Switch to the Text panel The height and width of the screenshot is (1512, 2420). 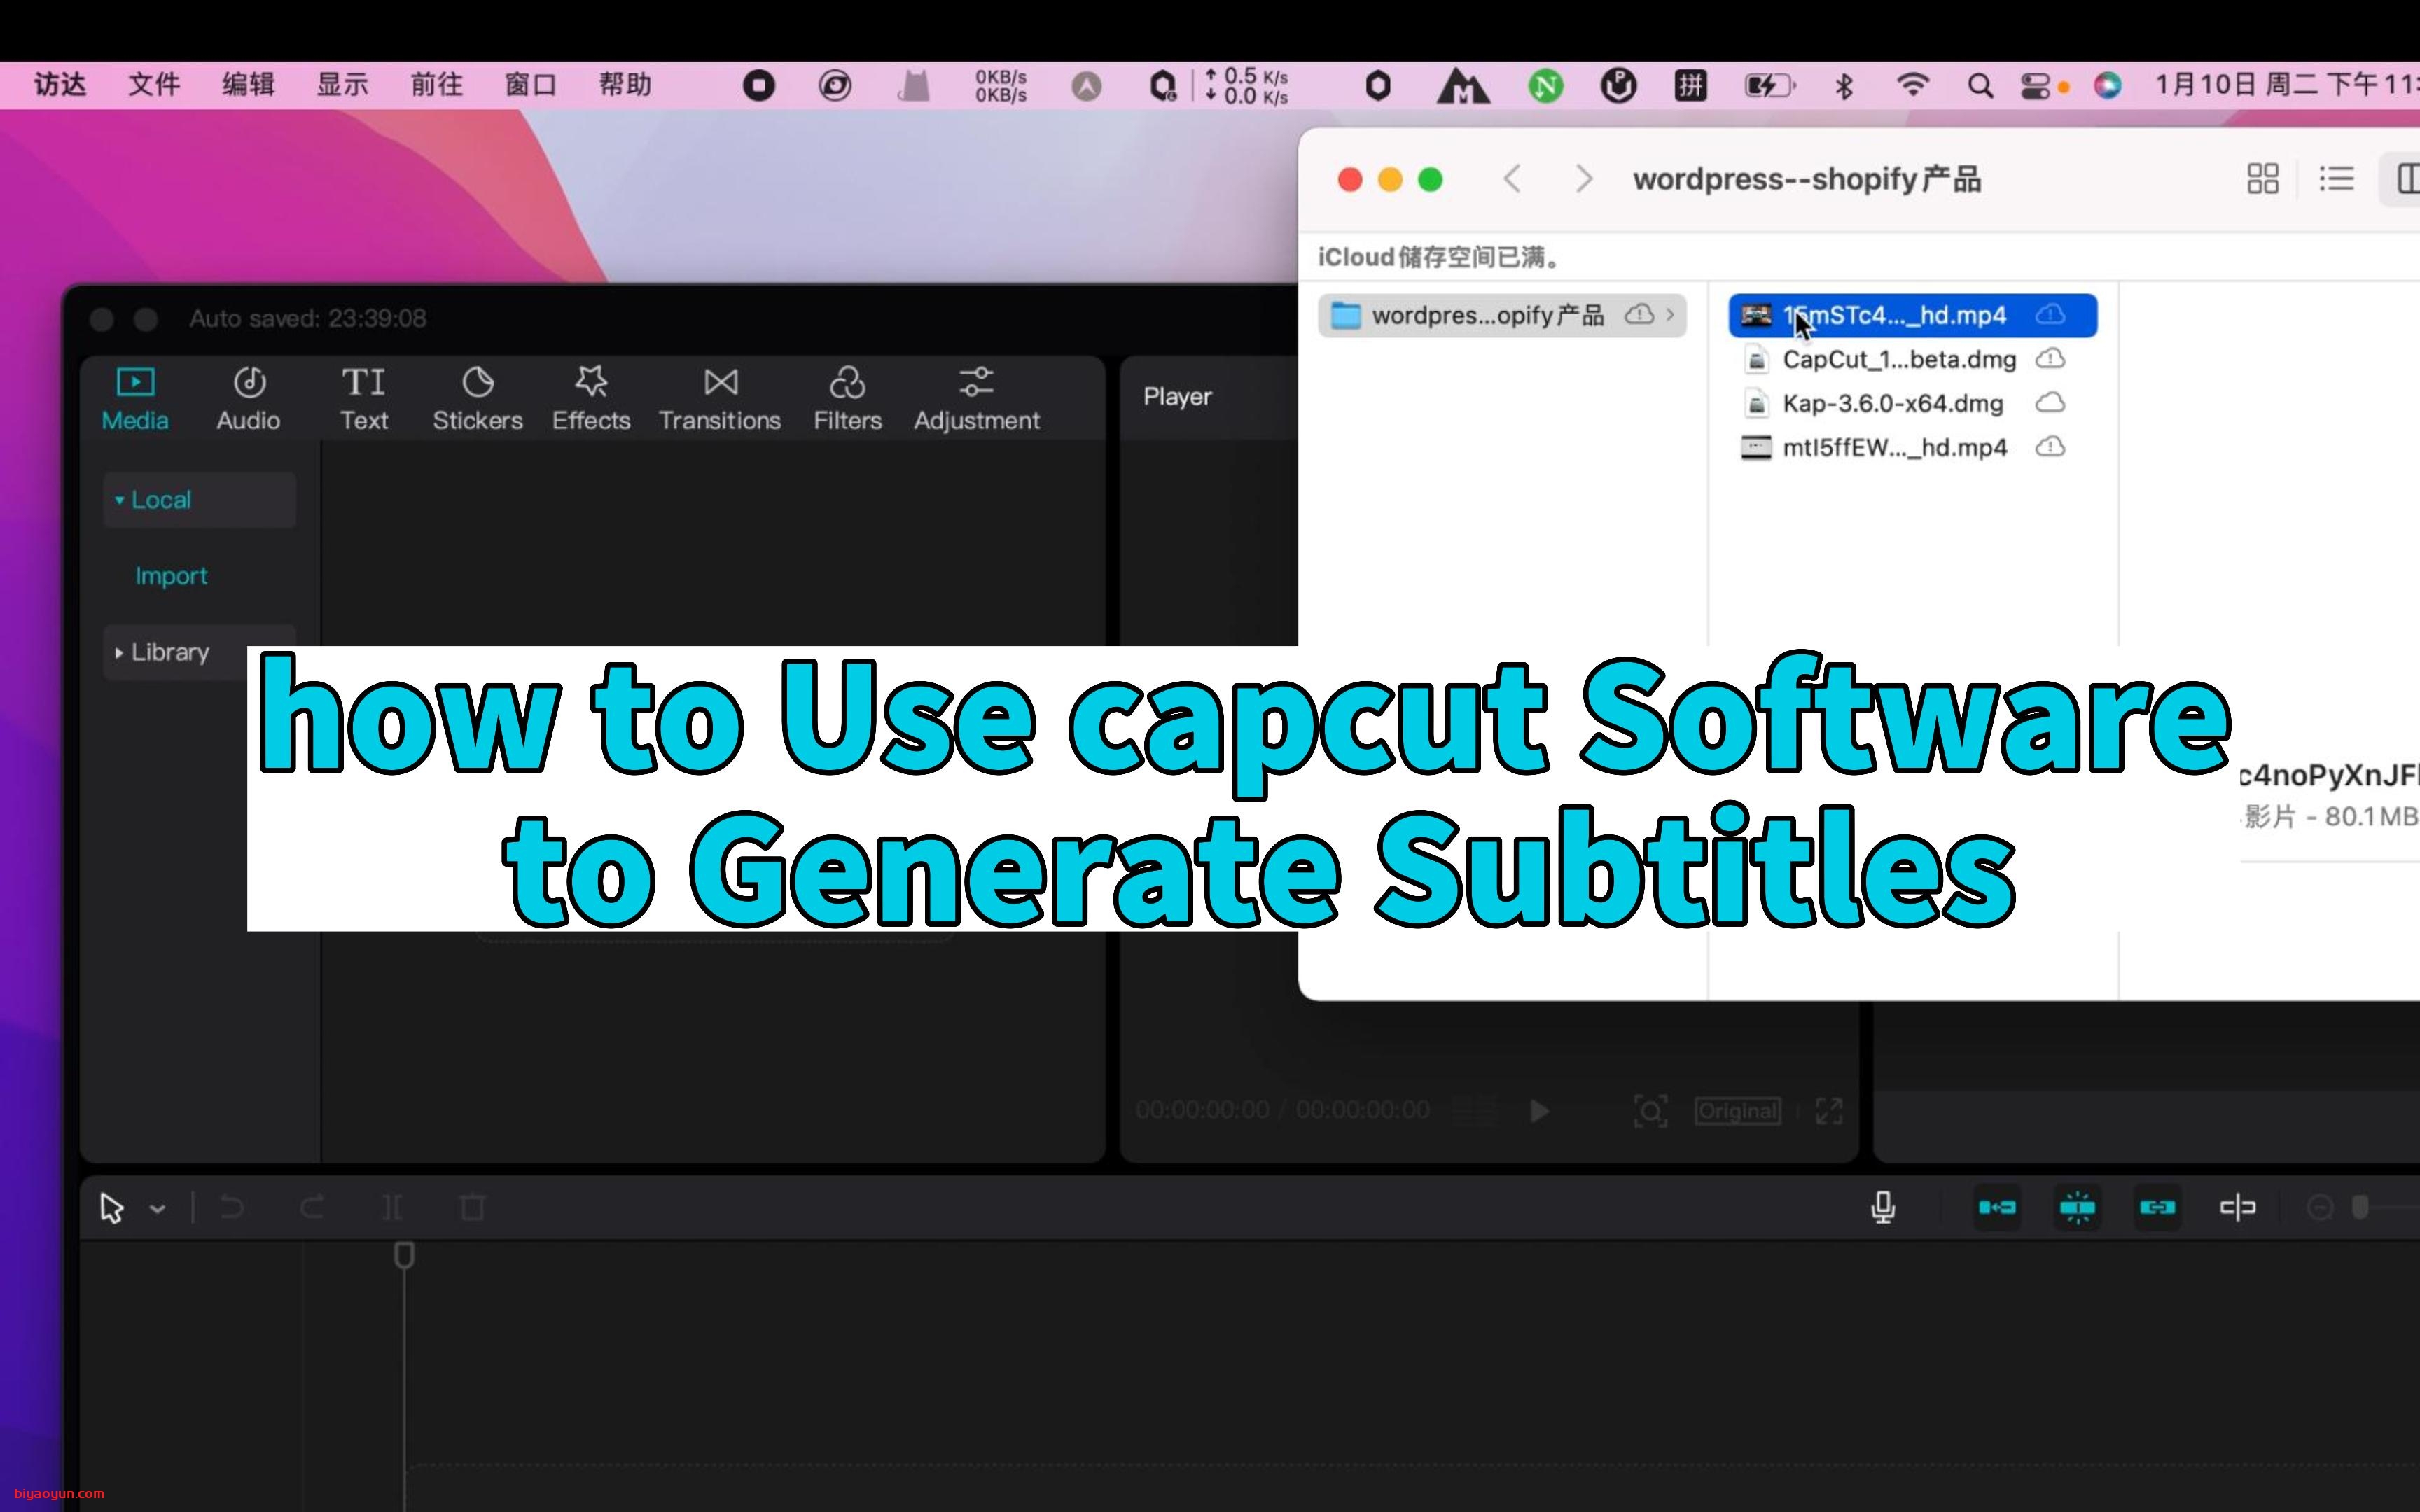pos(363,397)
